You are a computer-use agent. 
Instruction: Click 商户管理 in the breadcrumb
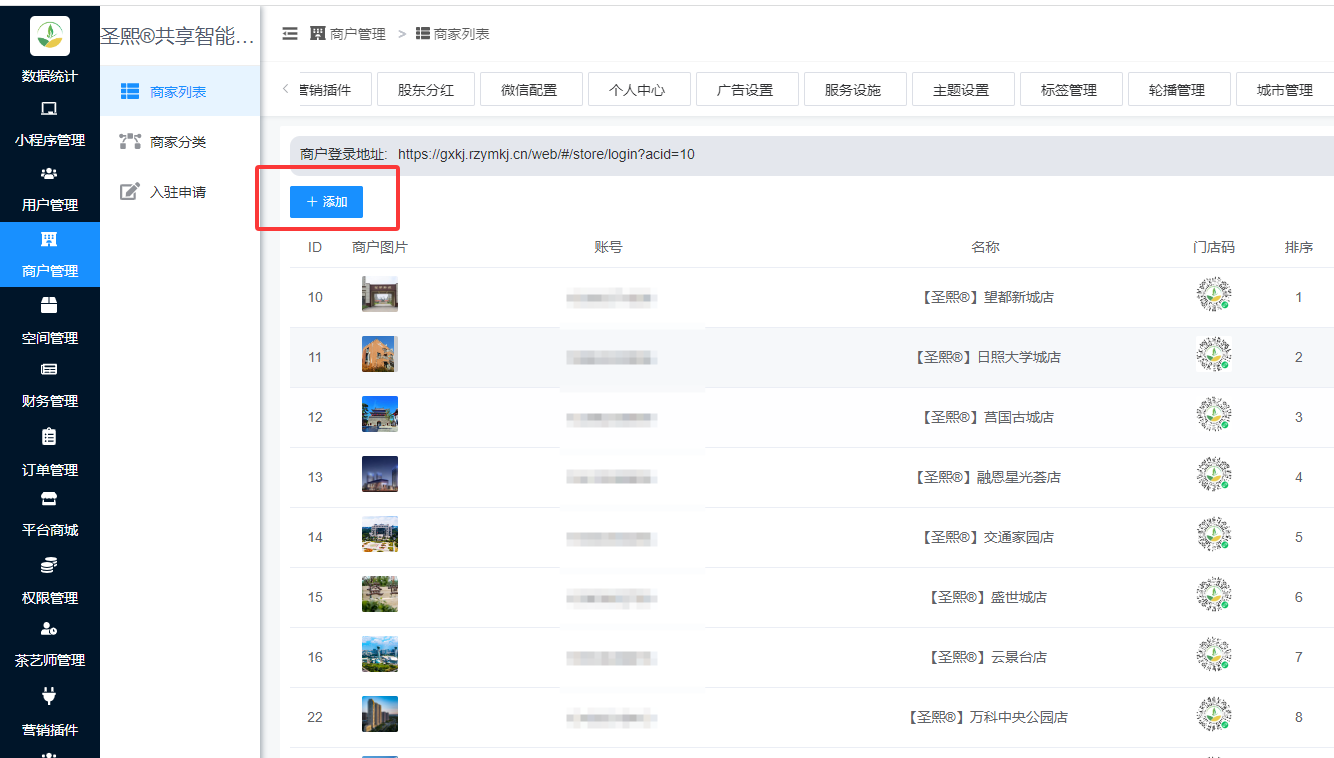(348, 34)
